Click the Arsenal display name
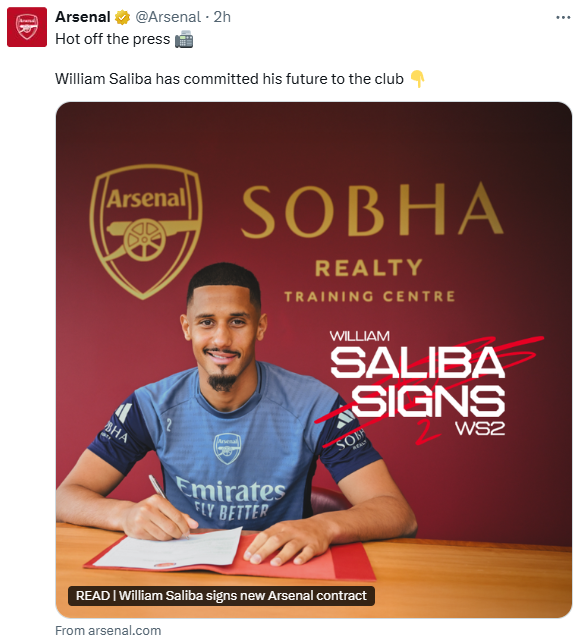The width and height of the screenshot is (585, 644). point(83,17)
